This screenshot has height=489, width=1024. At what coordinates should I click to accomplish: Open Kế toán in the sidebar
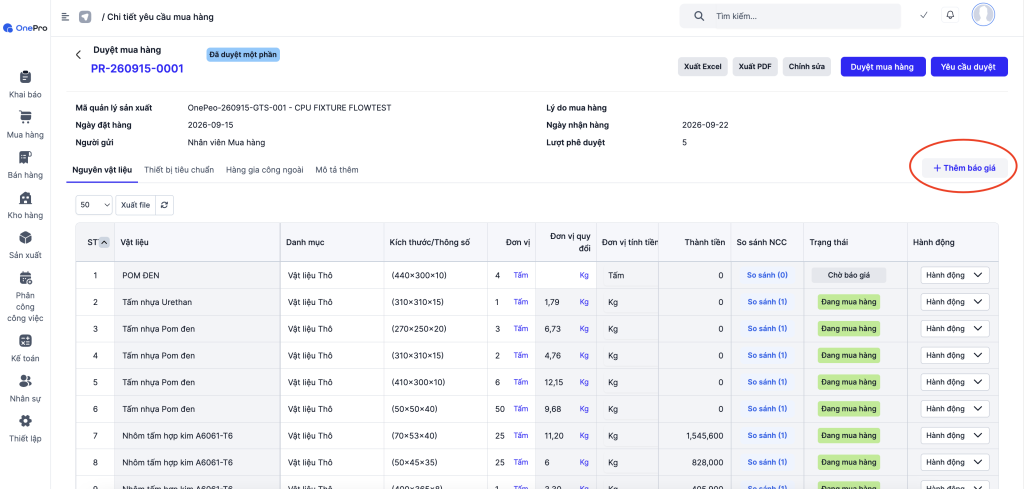pos(25,349)
